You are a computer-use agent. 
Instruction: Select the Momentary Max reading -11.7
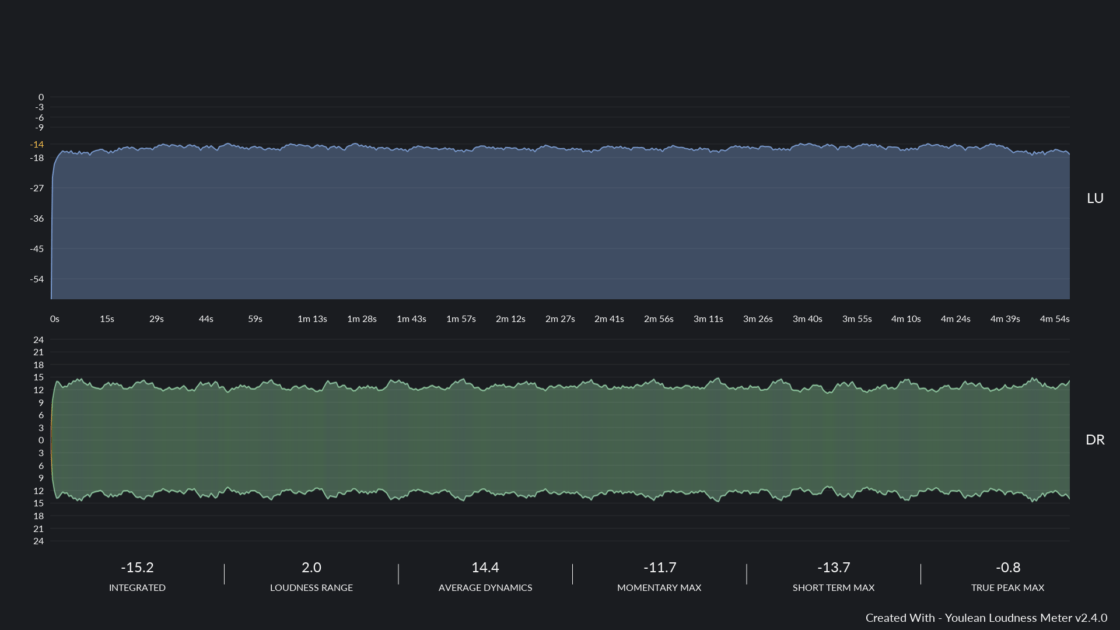(x=659, y=568)
